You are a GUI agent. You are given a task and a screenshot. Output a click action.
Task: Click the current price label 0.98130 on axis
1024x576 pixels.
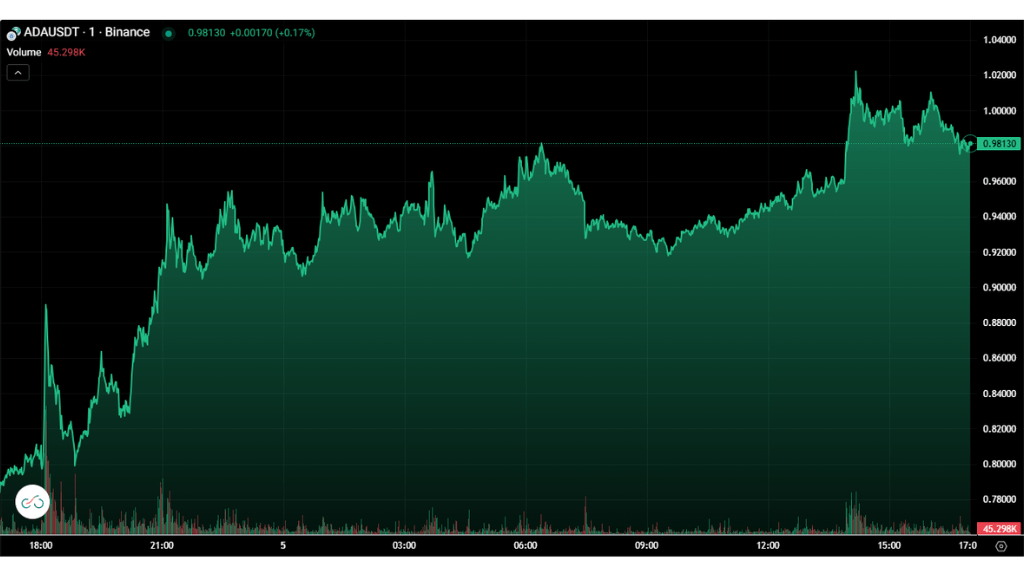coord(999,144)
